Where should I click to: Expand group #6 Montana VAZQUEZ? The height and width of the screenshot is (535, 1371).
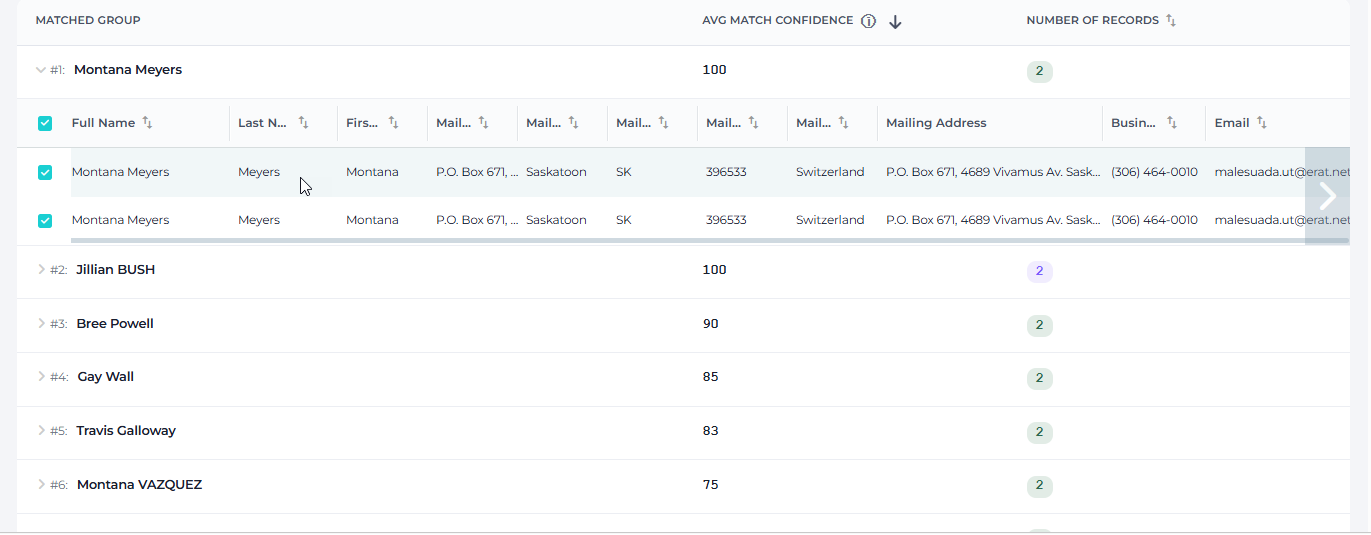tap(41, 484)
